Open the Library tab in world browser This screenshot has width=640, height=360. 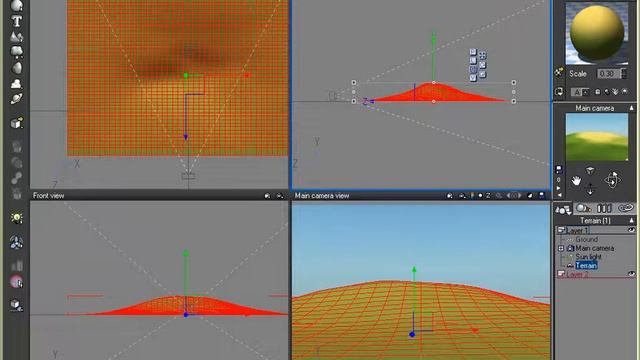click(x=604, y=209)
